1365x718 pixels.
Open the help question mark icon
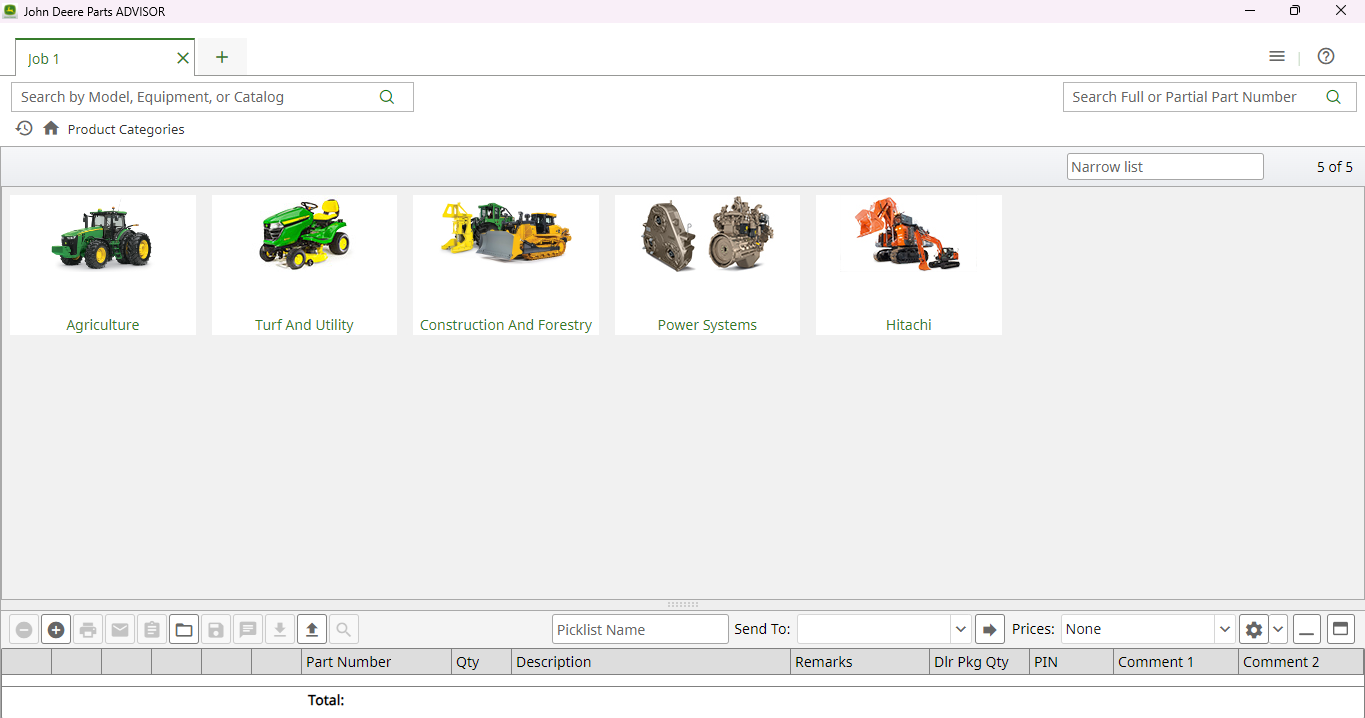click(1326, 57)
